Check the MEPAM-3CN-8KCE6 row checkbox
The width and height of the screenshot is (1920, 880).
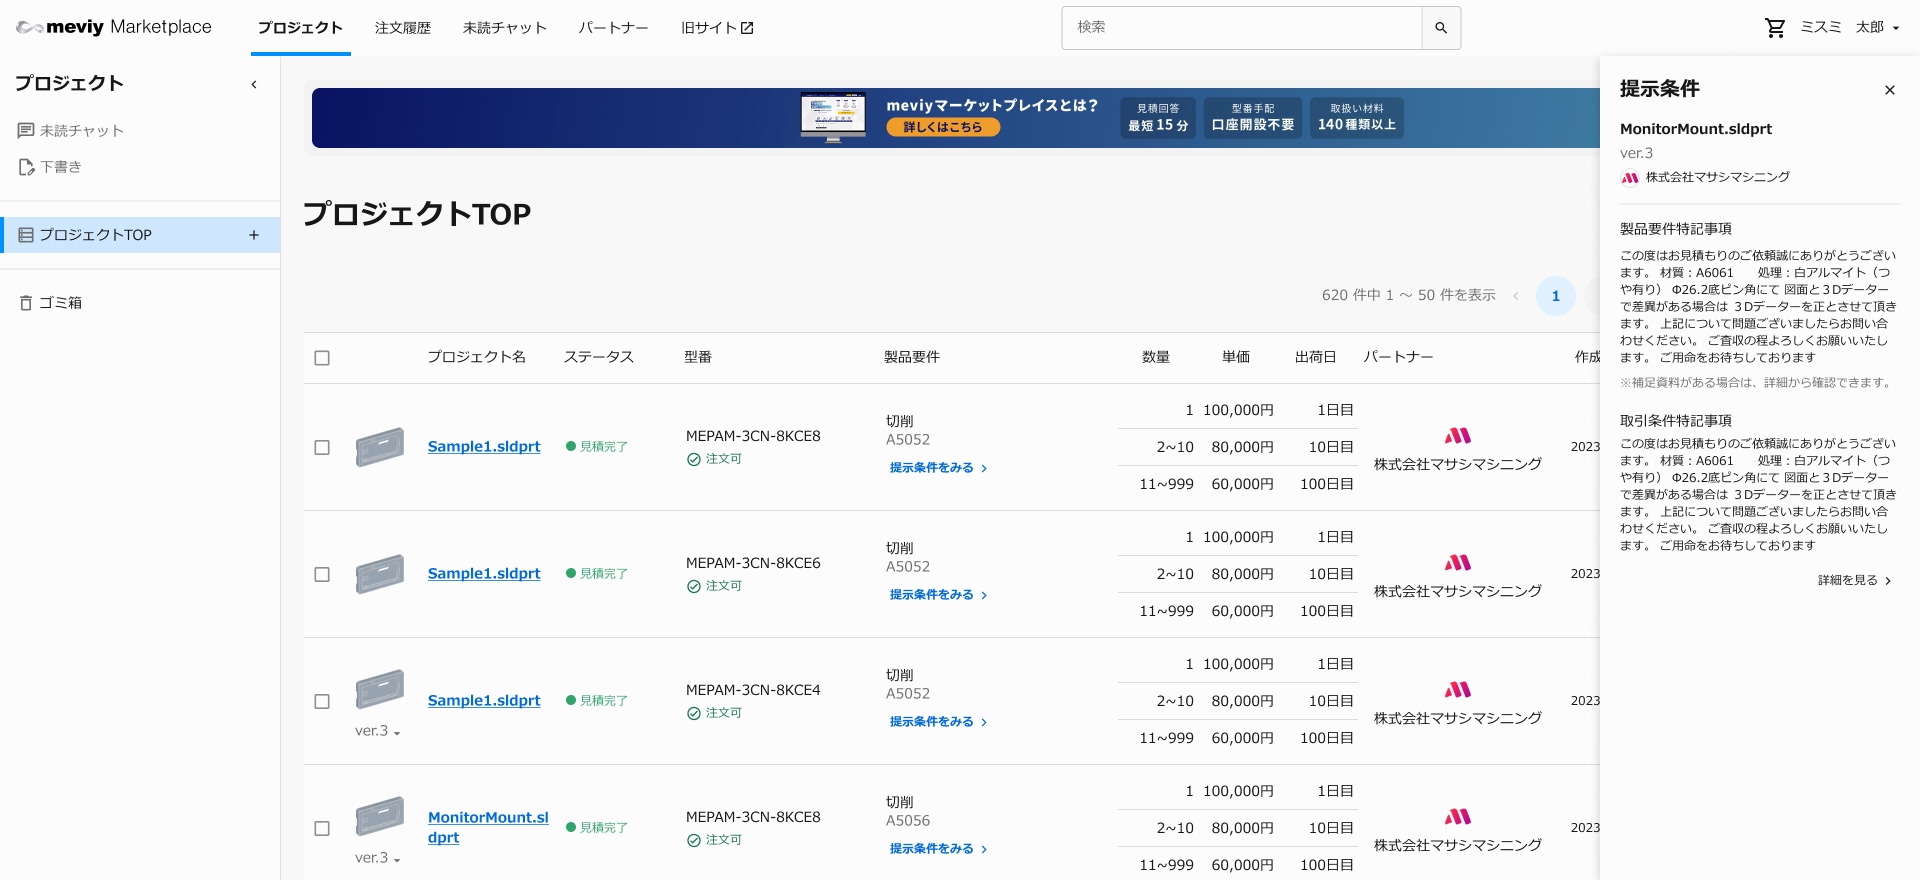coord(322,574)
